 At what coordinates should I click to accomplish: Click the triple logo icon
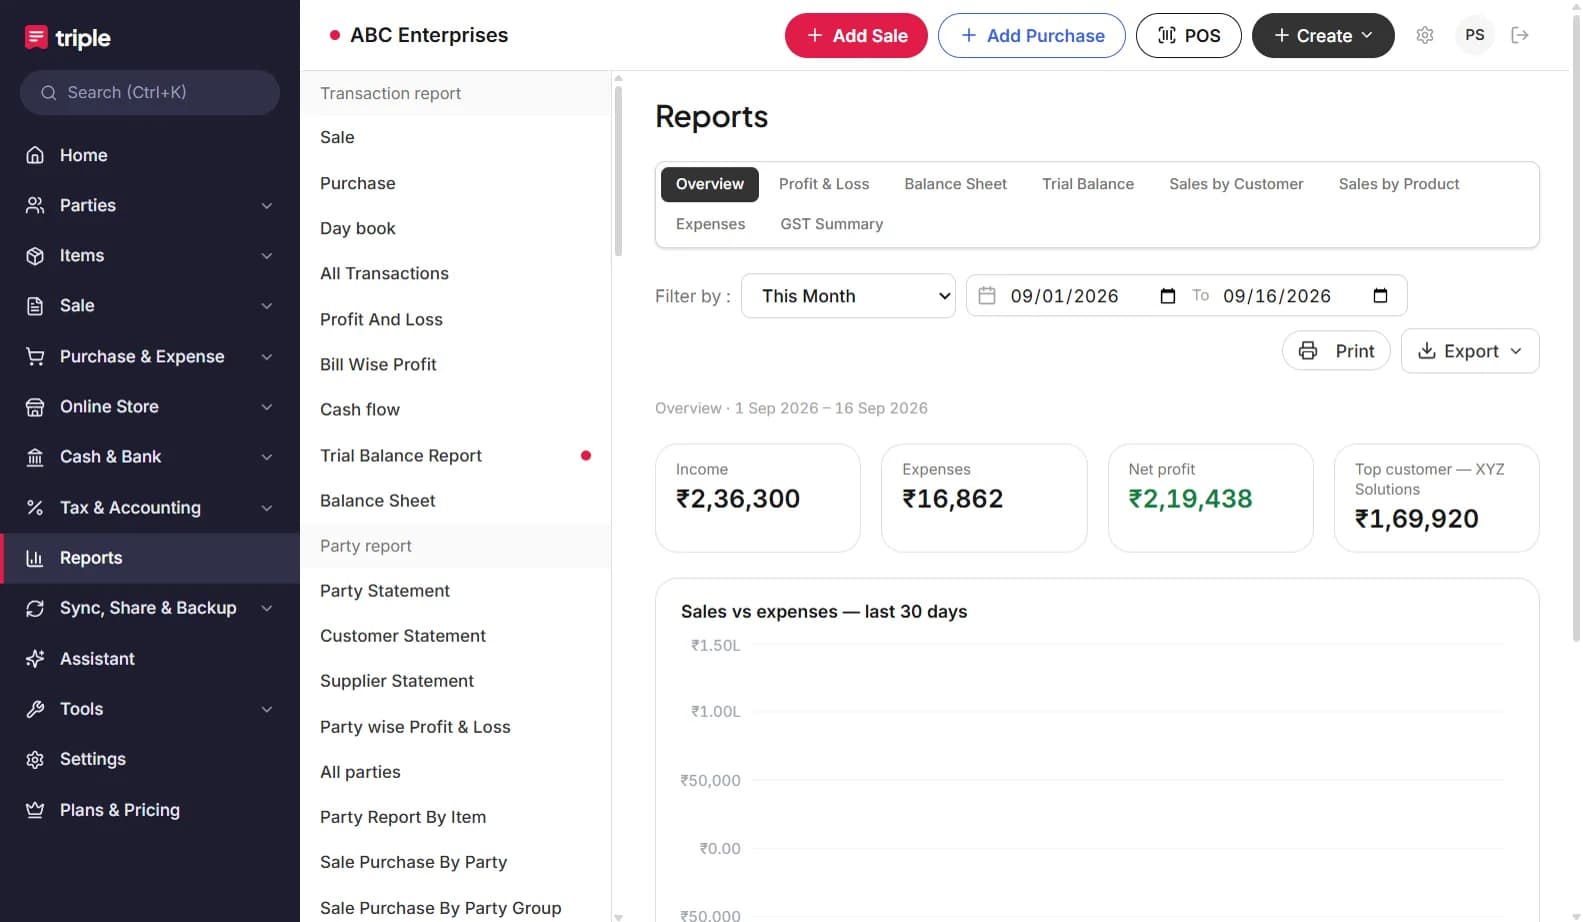pos(36,37)
